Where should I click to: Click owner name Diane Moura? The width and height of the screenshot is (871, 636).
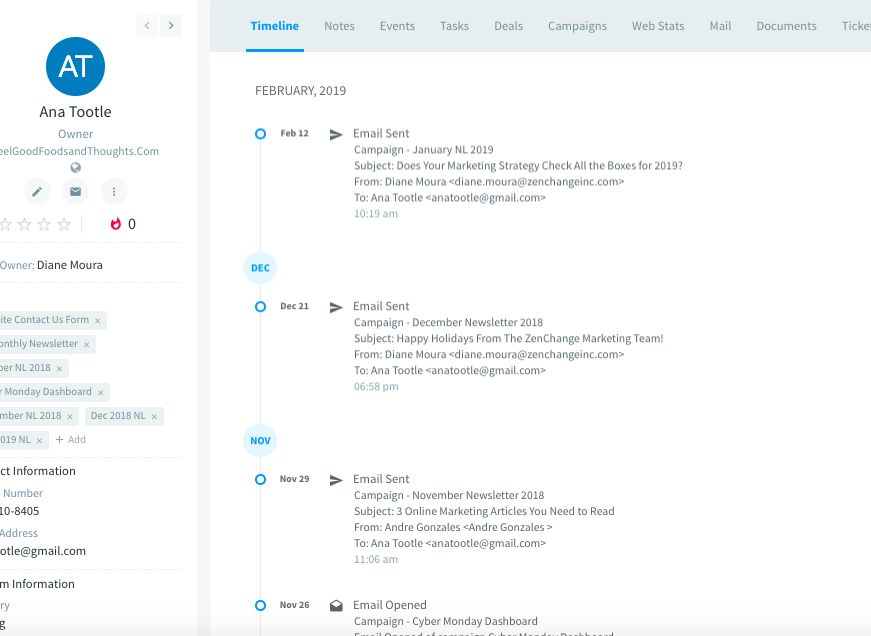point(70,265)
